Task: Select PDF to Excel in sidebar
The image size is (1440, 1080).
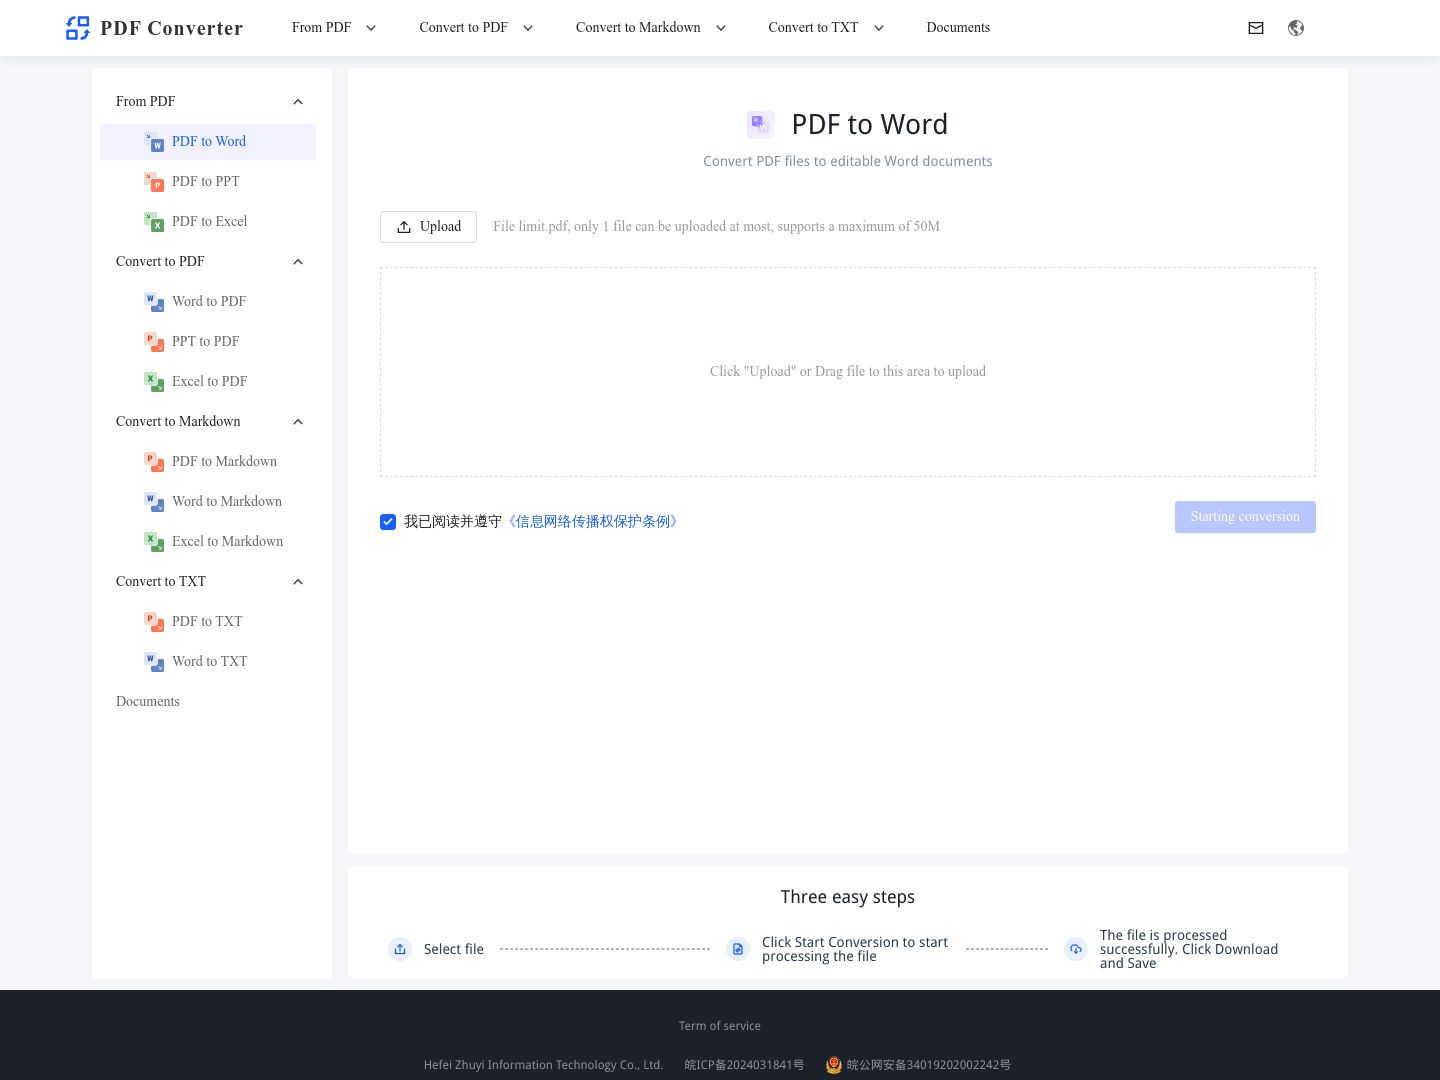Action: [208, 222]
